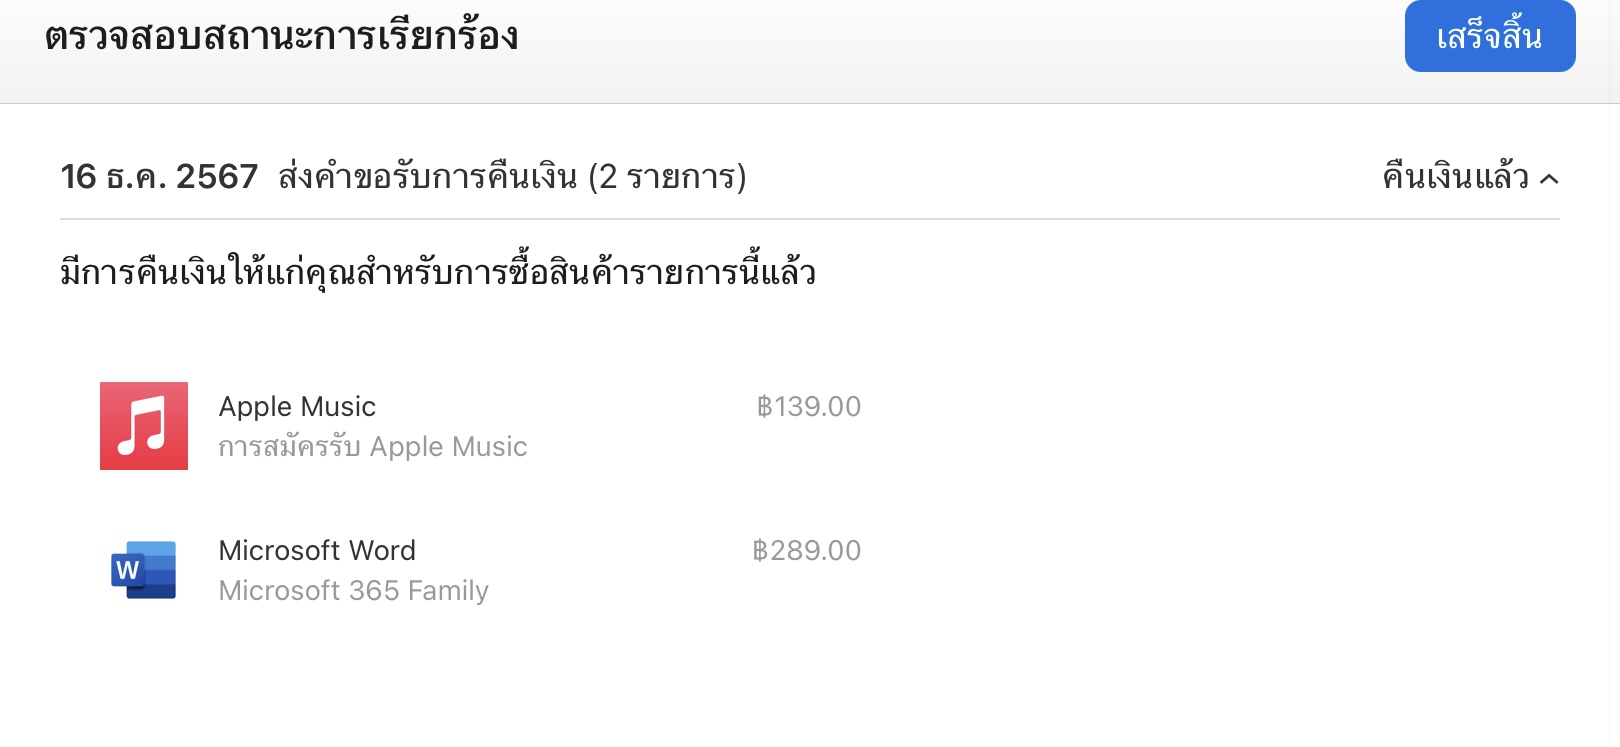Screen dimensions: 1620x747
Task: Open the Microsoft Word app icon
Action: (x=144, y=570)
